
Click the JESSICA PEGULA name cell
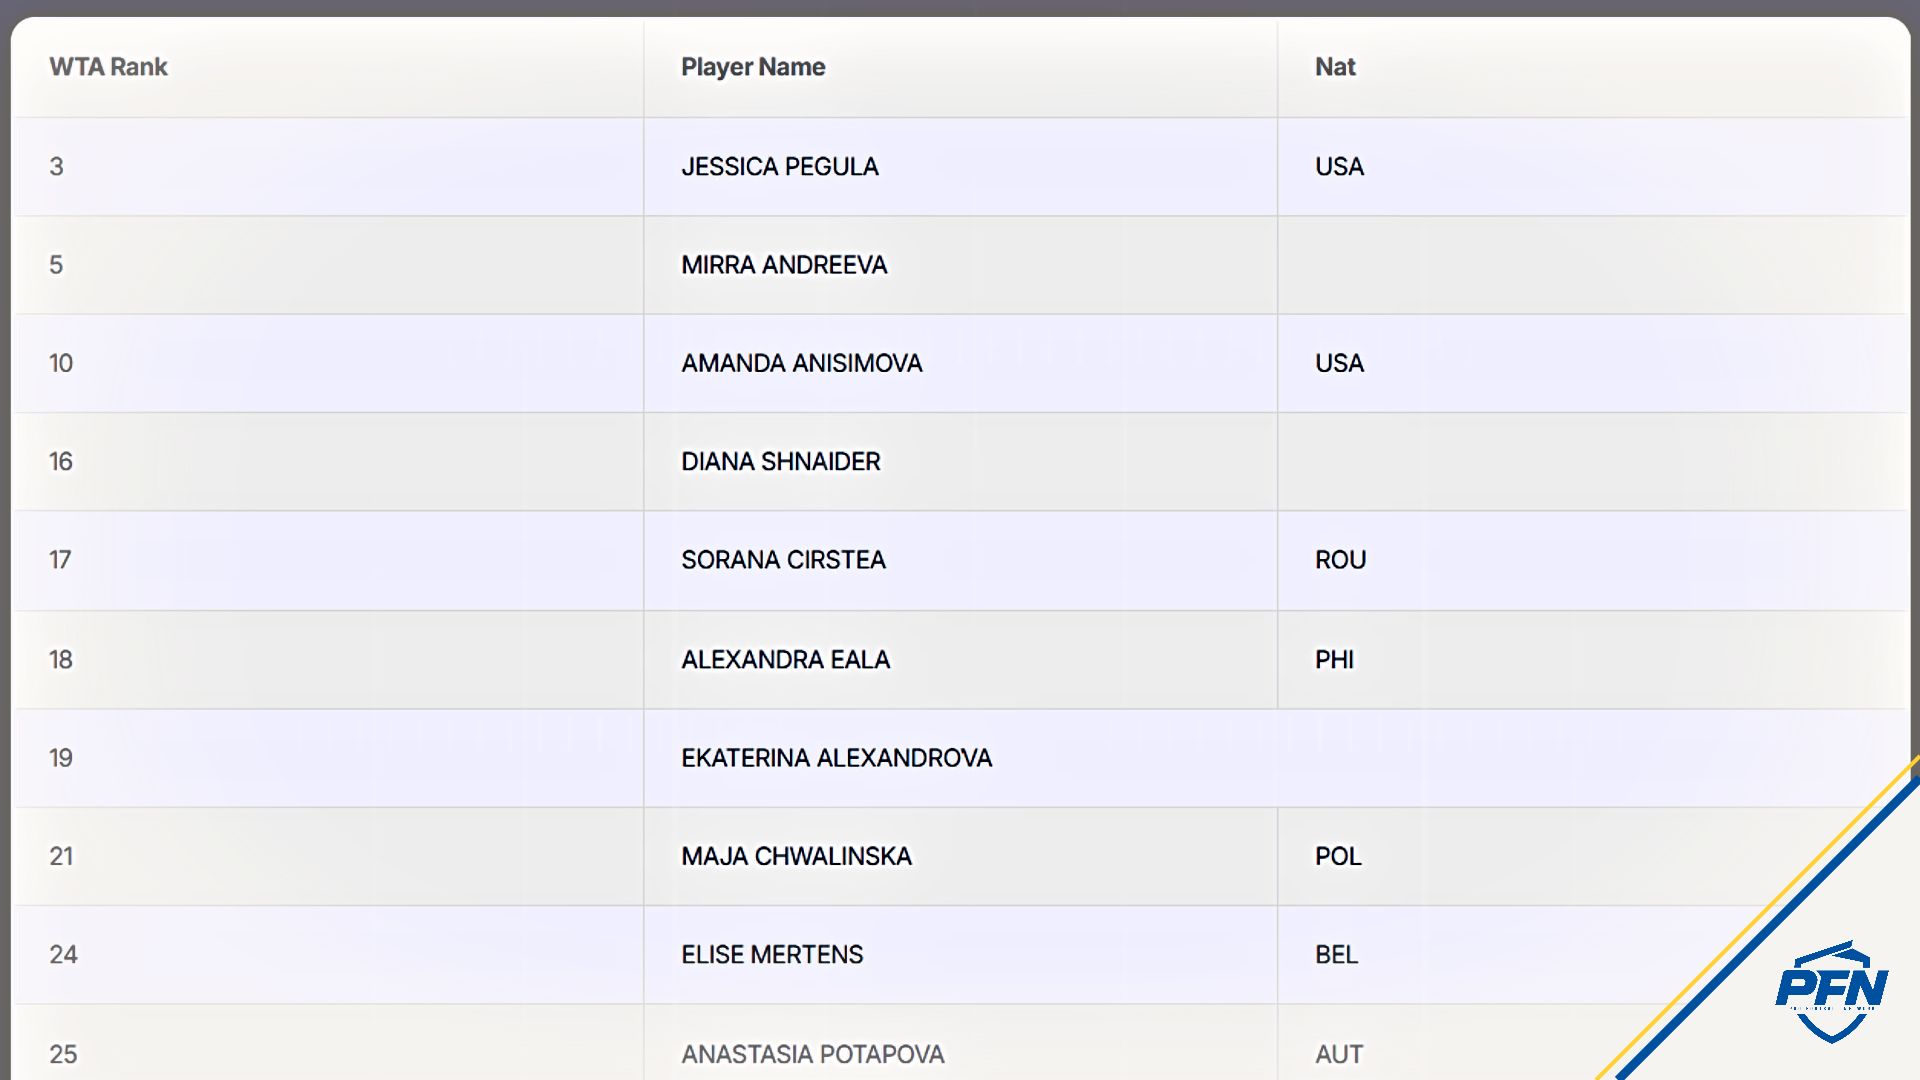point(780,167)
